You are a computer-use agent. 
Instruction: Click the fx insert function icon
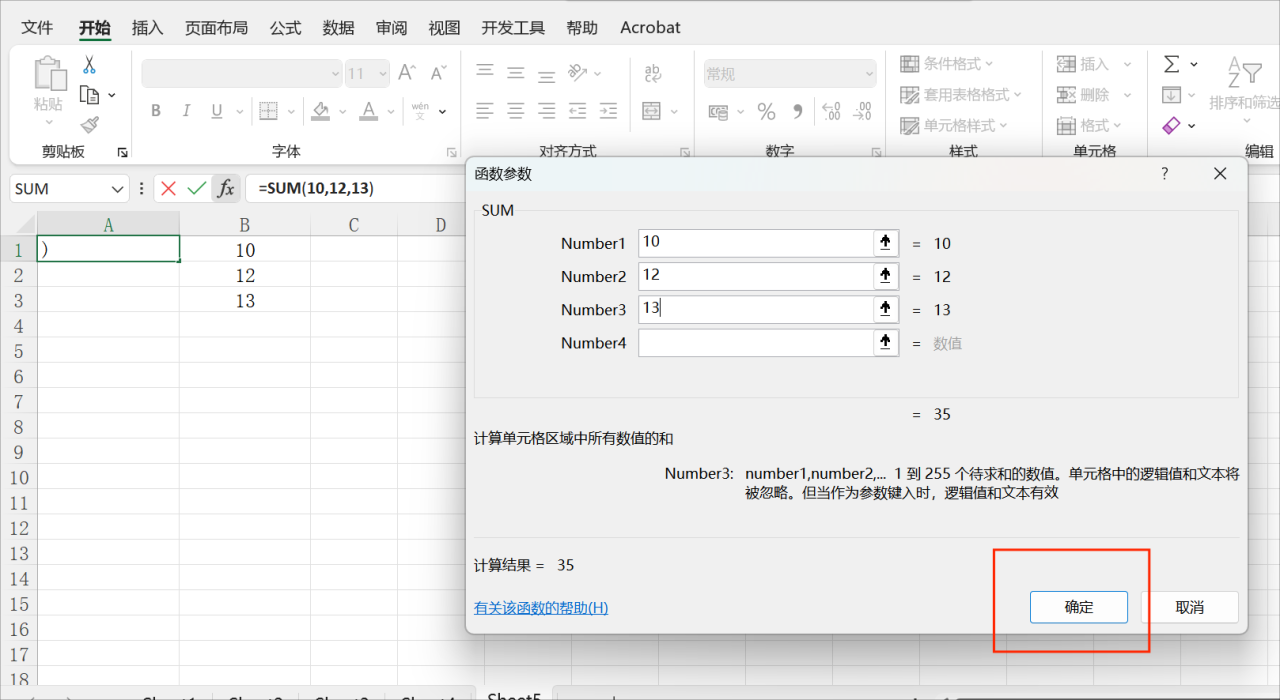pos(226,188)
